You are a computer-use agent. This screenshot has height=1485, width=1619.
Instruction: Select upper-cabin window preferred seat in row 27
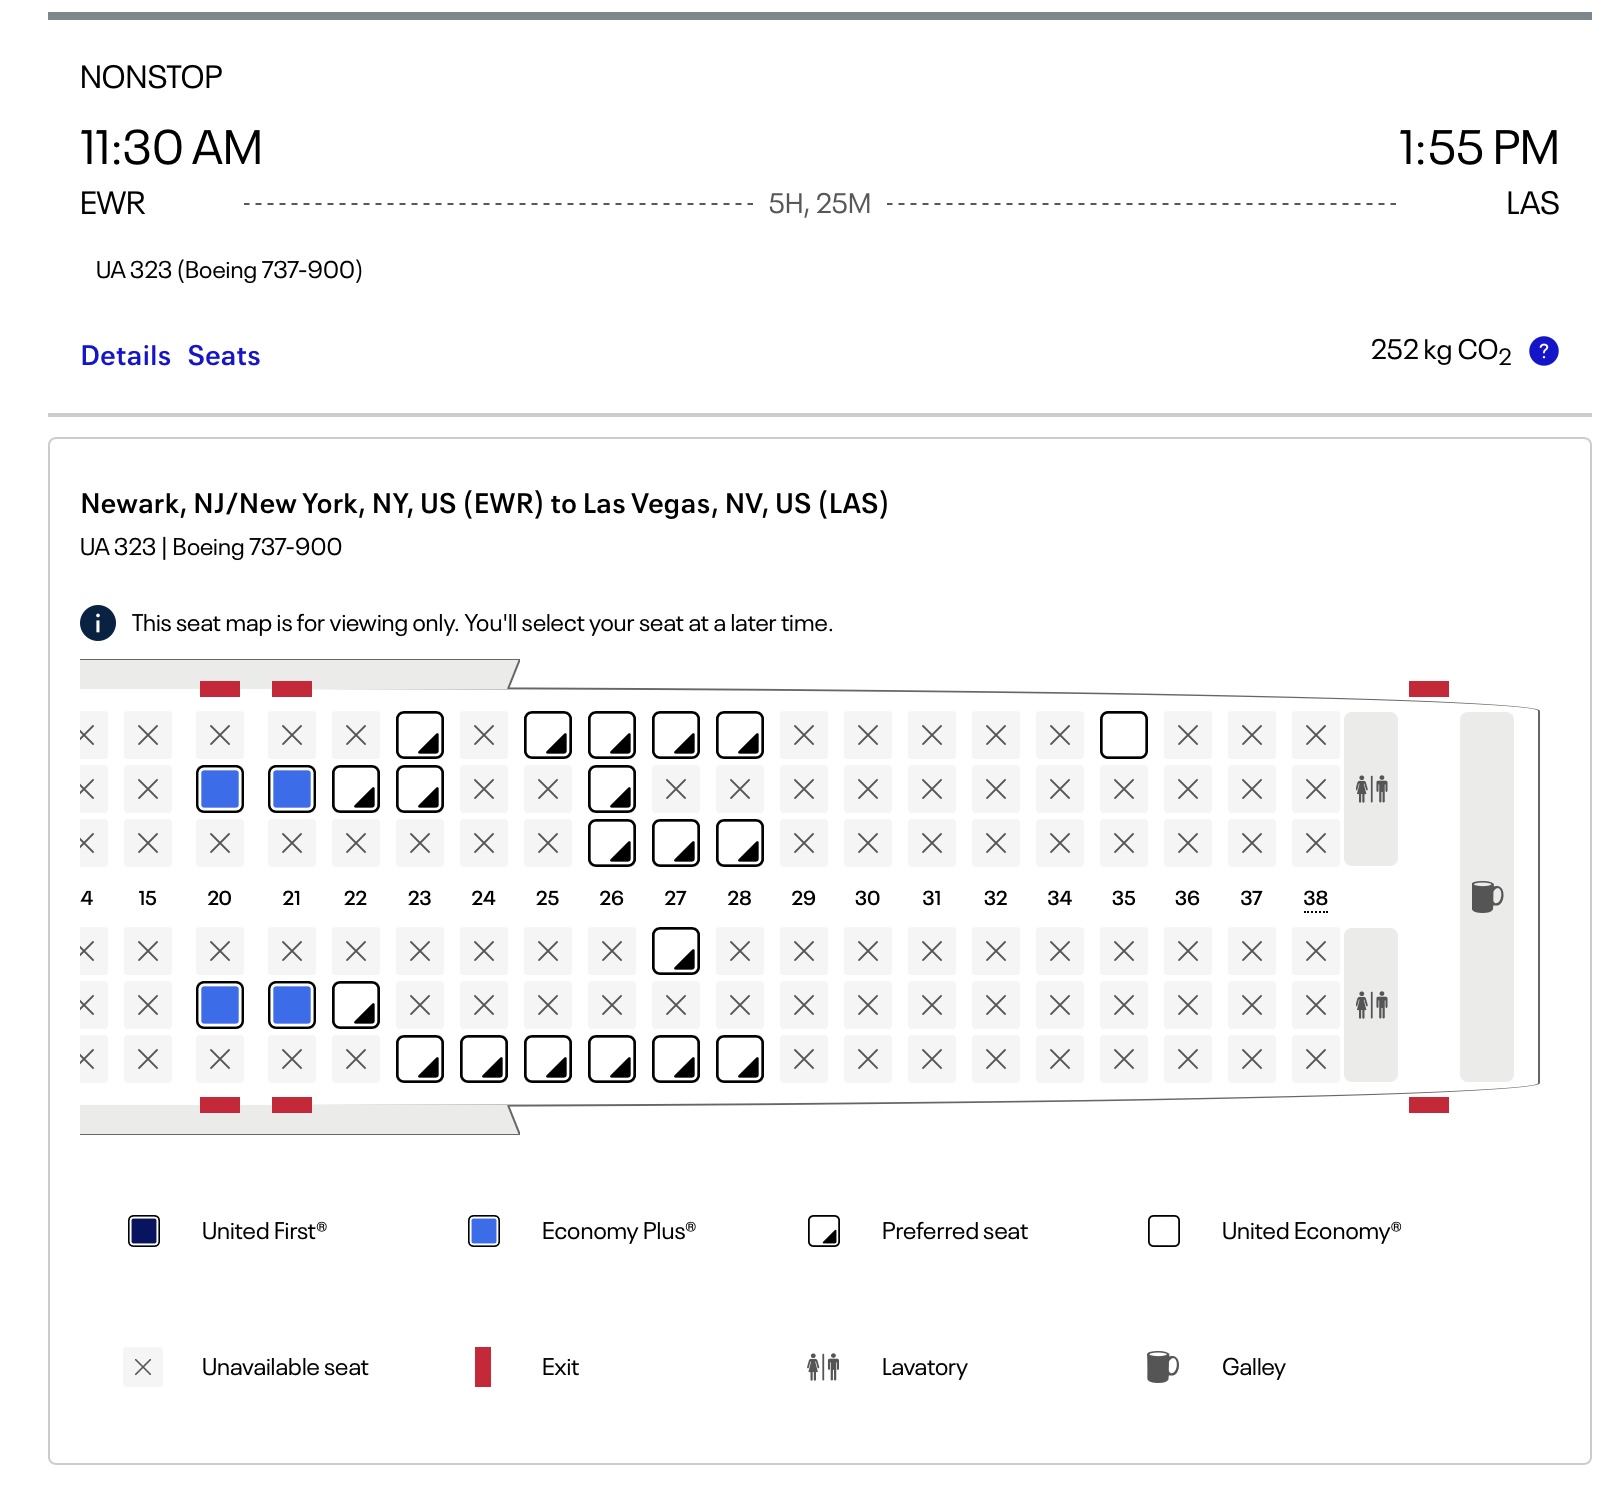click(x=676, y=735)
